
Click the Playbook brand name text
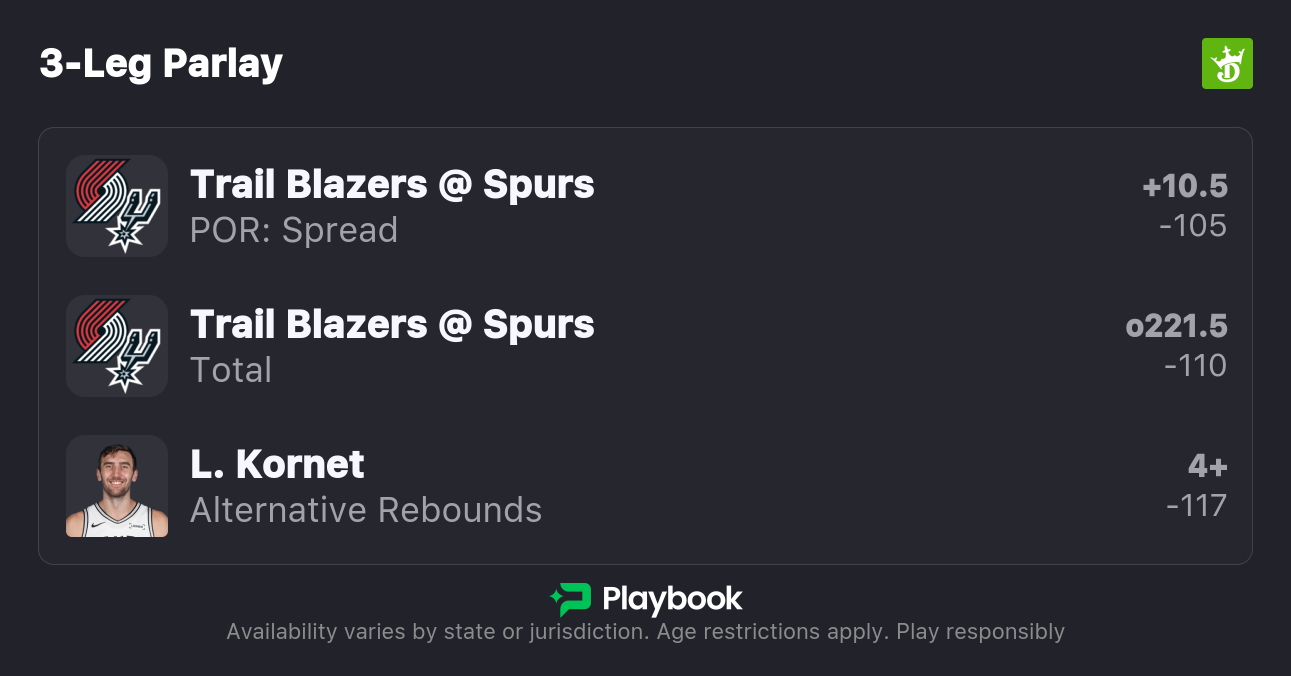672,599
